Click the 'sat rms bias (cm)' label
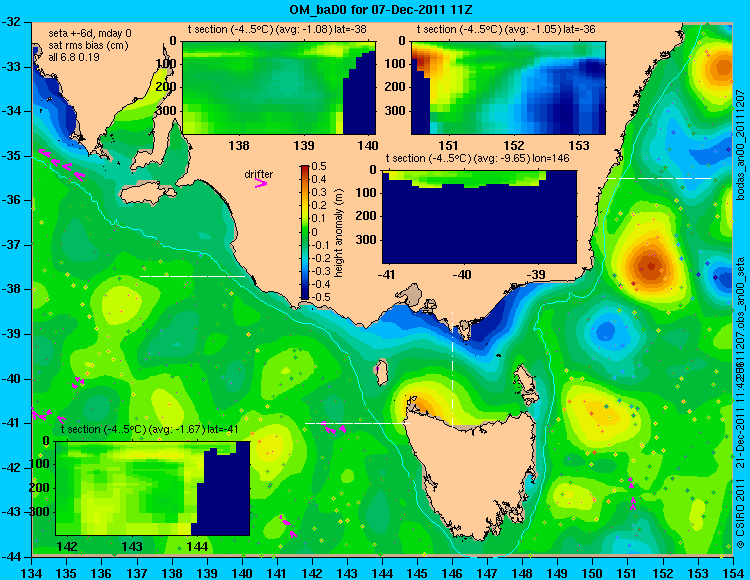Screen dimensions: 750x580 [88, 46]
